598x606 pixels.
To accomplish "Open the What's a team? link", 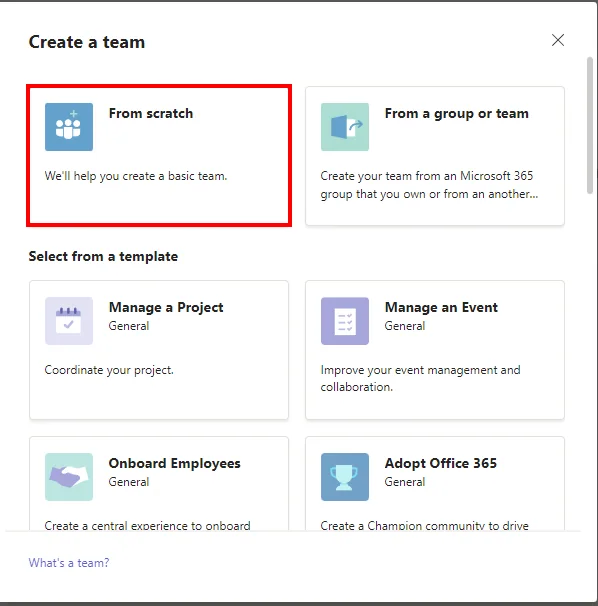I will pos(69,563).
